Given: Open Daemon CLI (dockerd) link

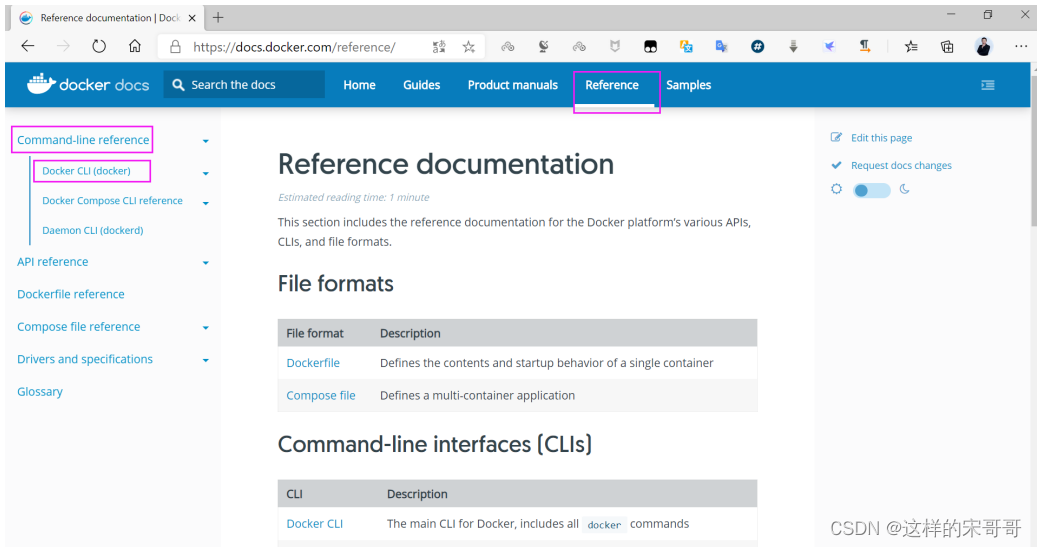Looking at the screenshot, I should click(93, 230).
